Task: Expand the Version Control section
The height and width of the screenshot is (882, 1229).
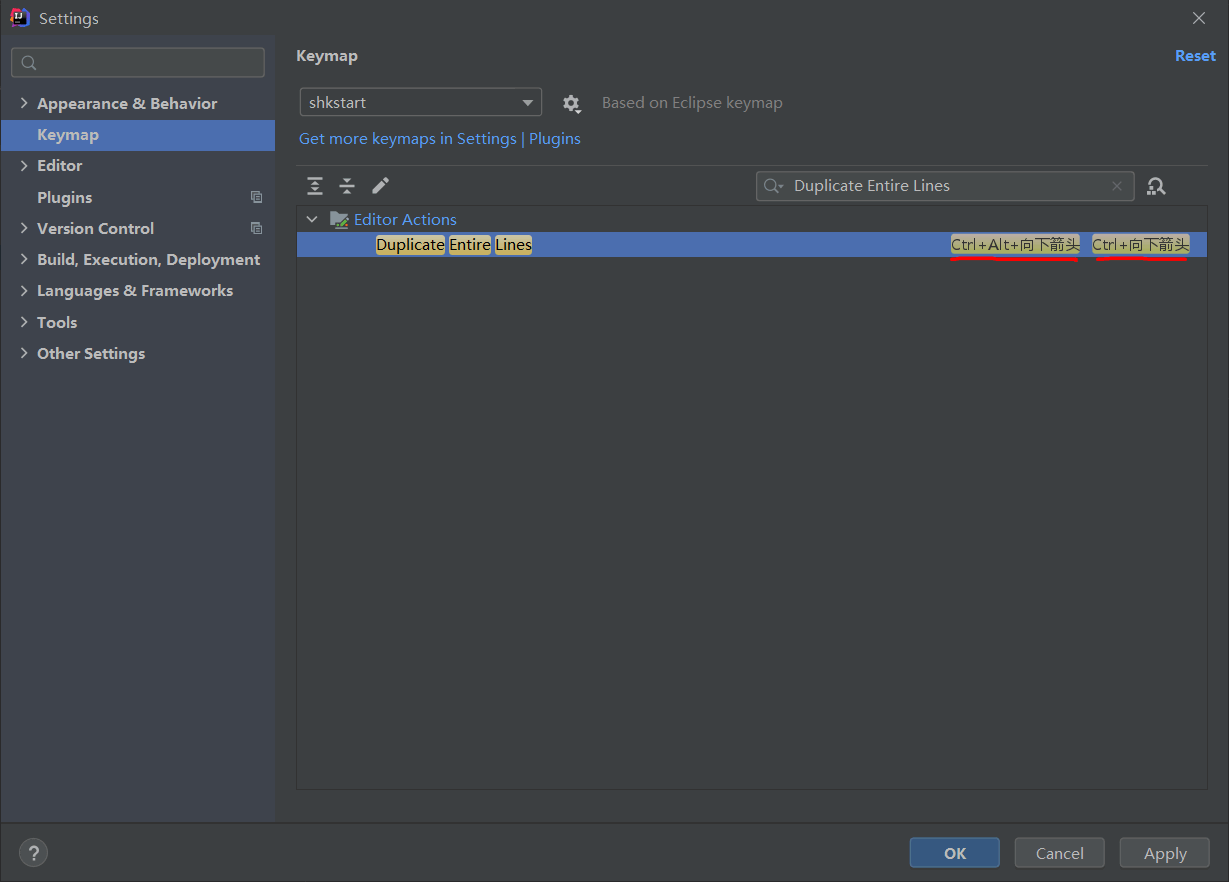Action: [x=24, y=229]
